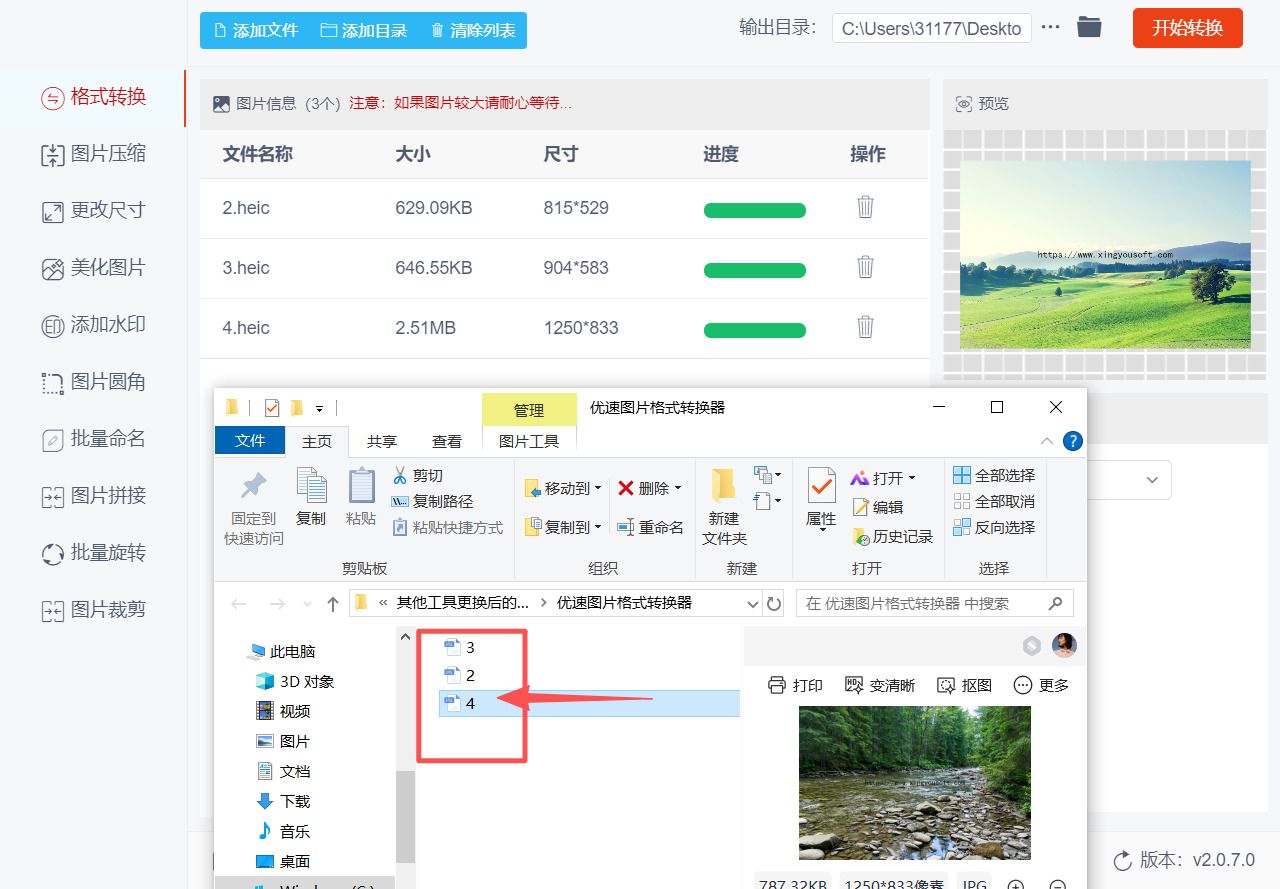Image resolution: width=1280 pixels, height=889 pixels.
Task: Switch to the 图片工具 ribbon tab
Action: click(x=529, y=441)
